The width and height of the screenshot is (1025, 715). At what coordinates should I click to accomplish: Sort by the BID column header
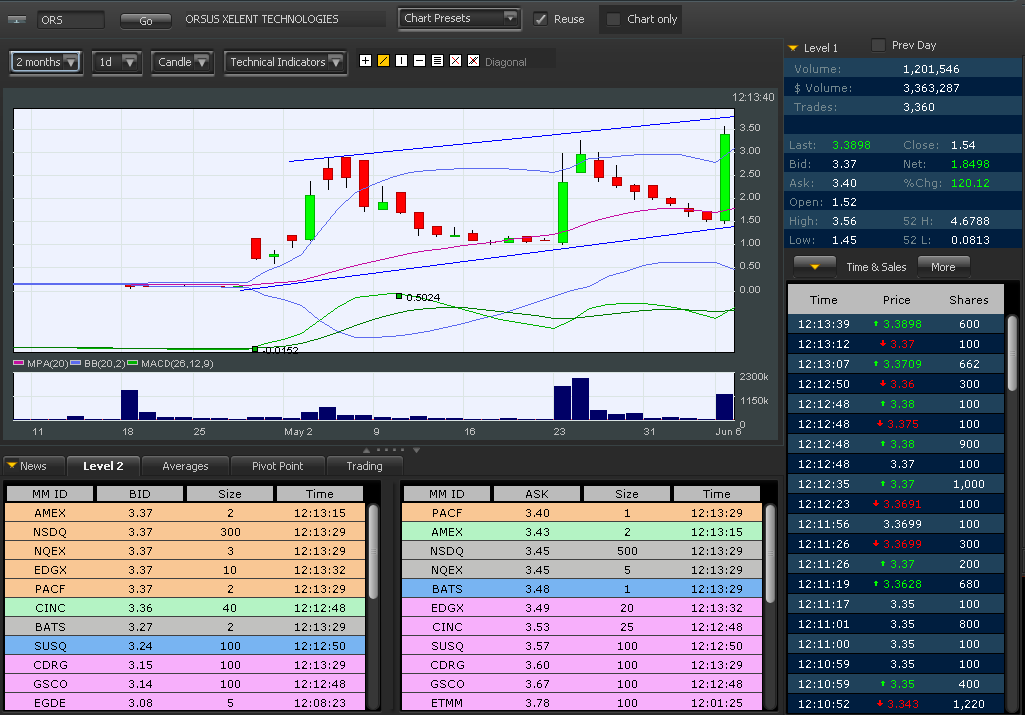point(140,493)
